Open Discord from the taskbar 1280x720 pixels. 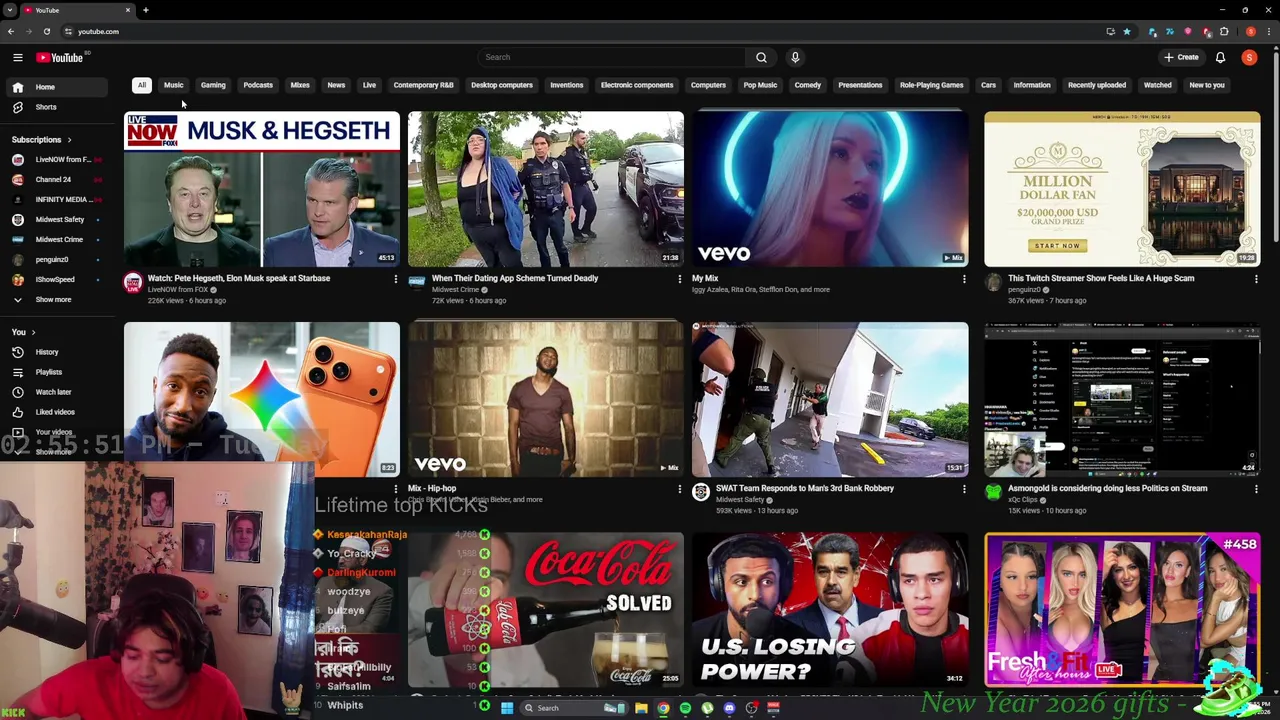(x=729, y=708)
